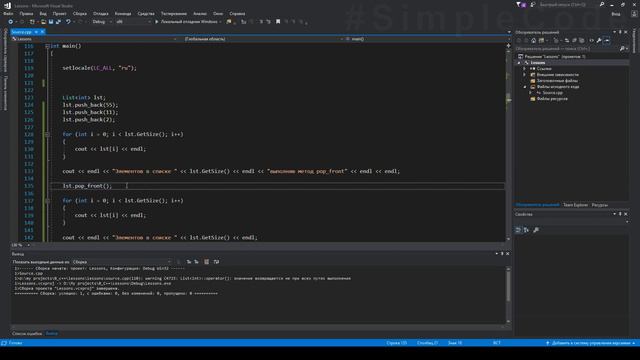Screen dimensions: 640x360
Task: Click the Open File toolbar icon
Action: pyautogui.click(x=43, y=22)
